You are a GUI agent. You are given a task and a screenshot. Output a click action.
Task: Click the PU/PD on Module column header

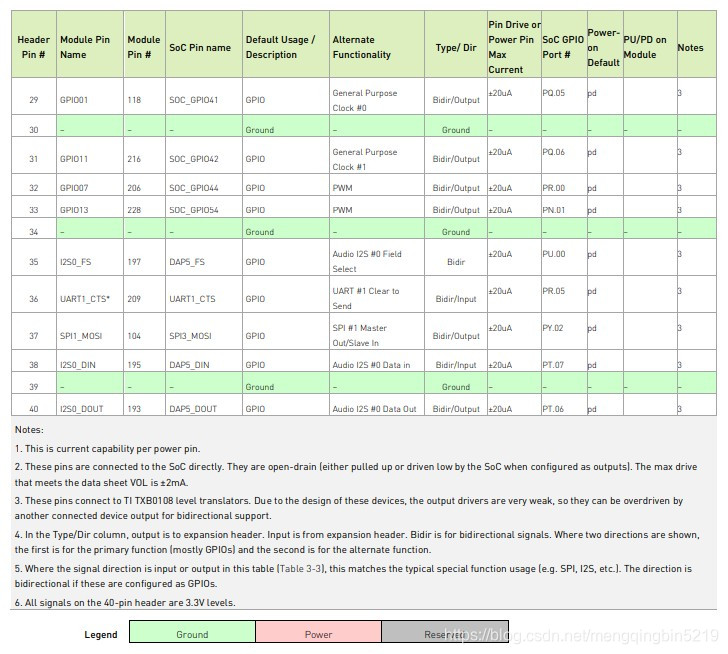point(650,44)
